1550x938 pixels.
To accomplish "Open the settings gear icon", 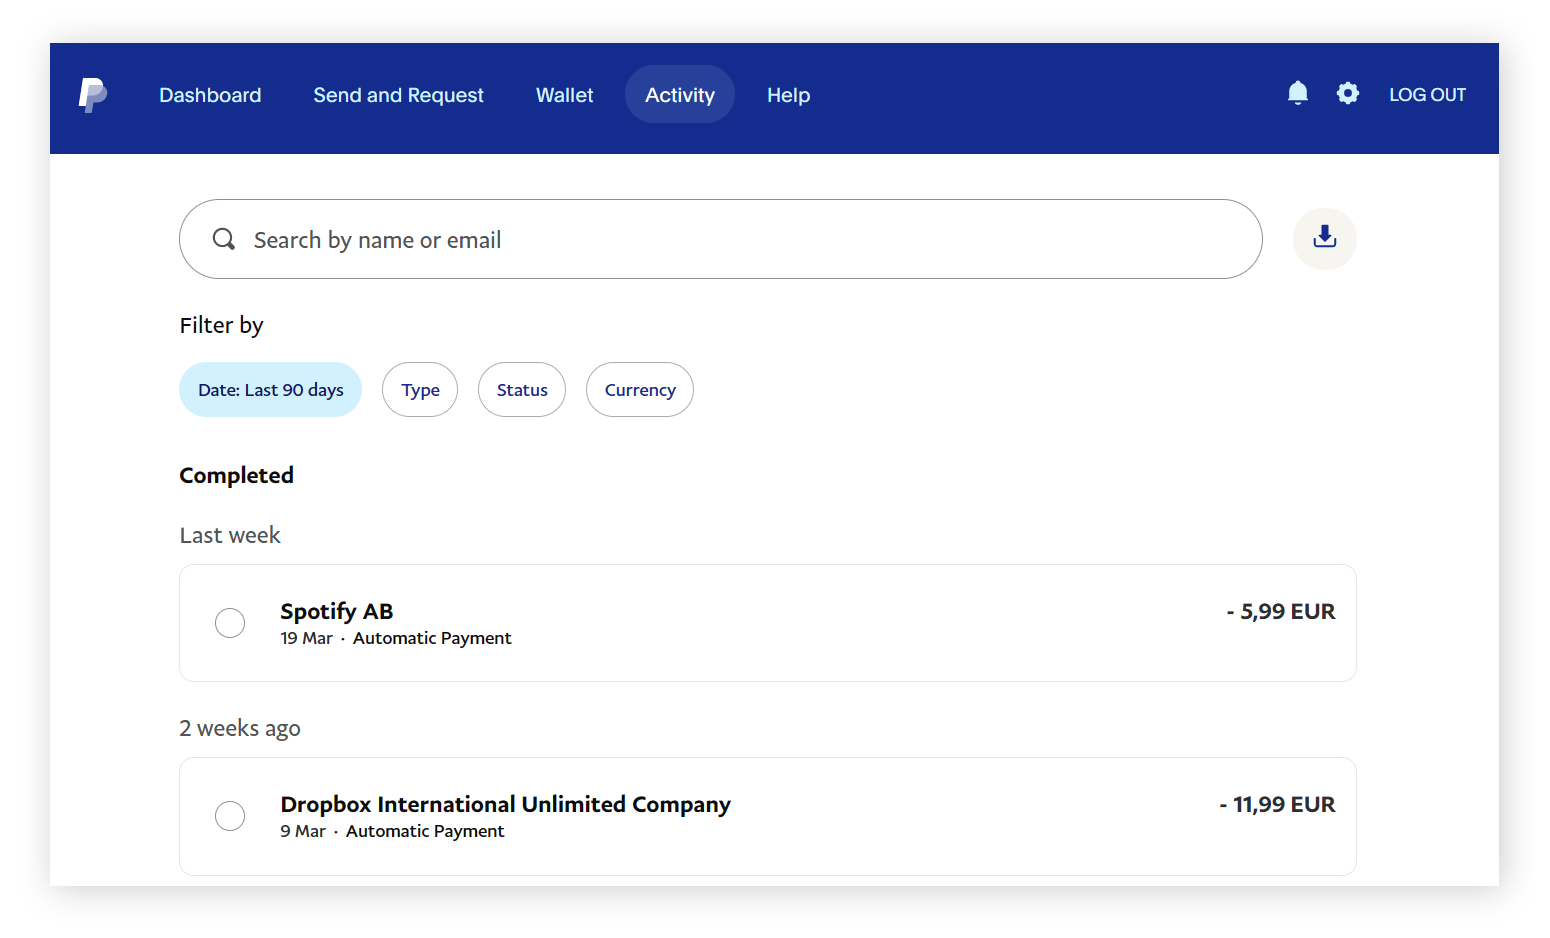I will click(x=1348, y=94).
